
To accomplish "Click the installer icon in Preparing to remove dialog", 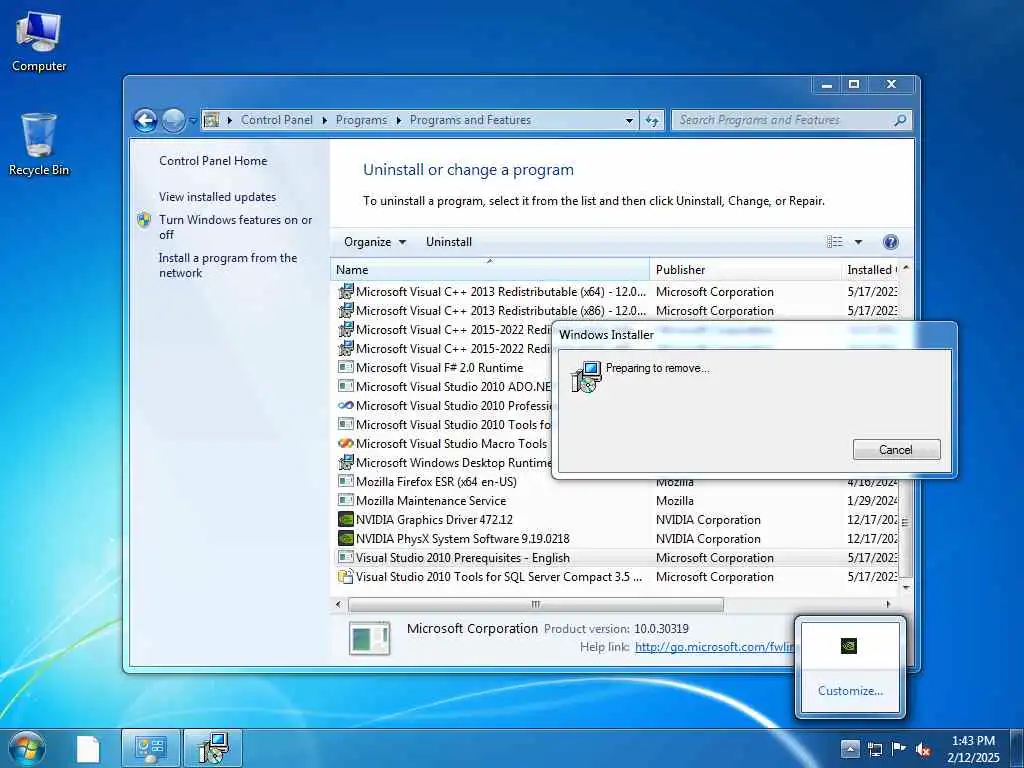I will 586,377.
